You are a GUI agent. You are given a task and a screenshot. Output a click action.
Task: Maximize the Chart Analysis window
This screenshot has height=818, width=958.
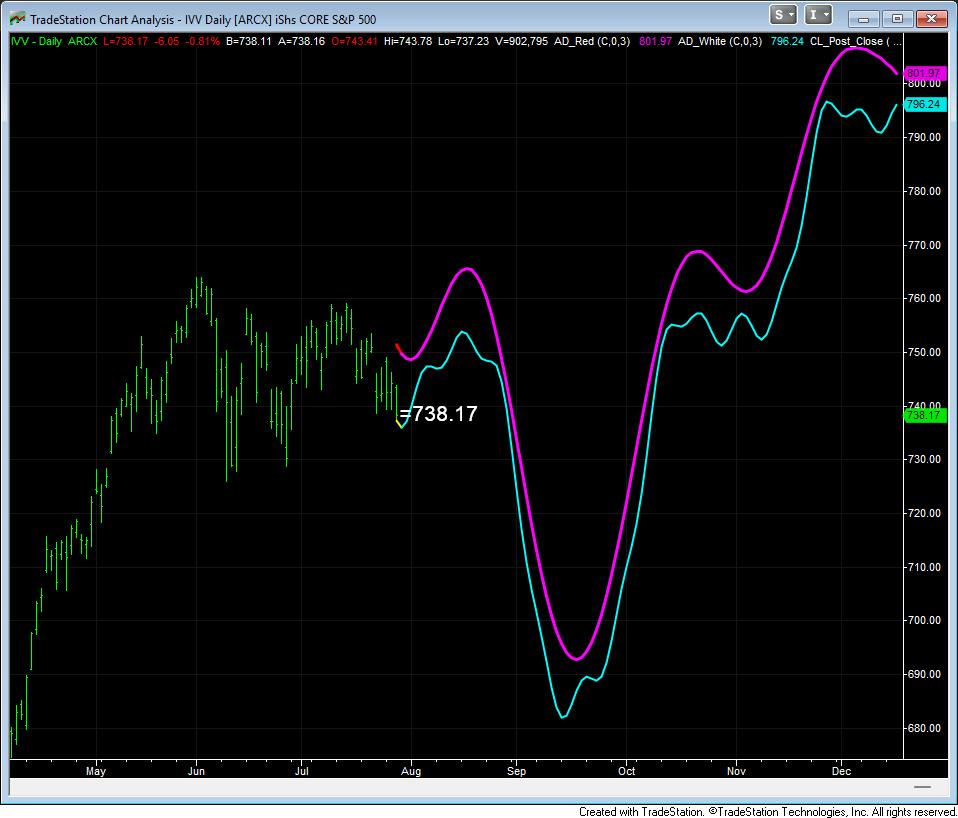(897, 19)
